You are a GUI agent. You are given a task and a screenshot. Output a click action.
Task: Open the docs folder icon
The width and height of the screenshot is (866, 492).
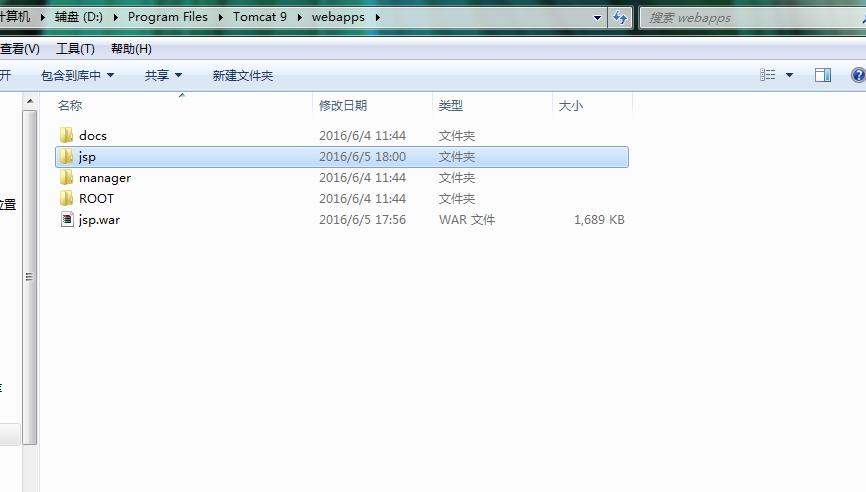click(66, 135)
